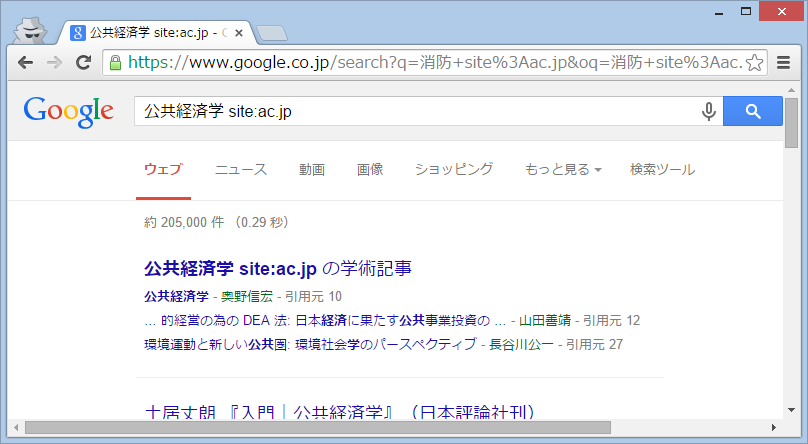808x444 pixels.
Task: Click the horizontal scrollbar right arrow
Action: pyautogui.click(x=773, y=428)
